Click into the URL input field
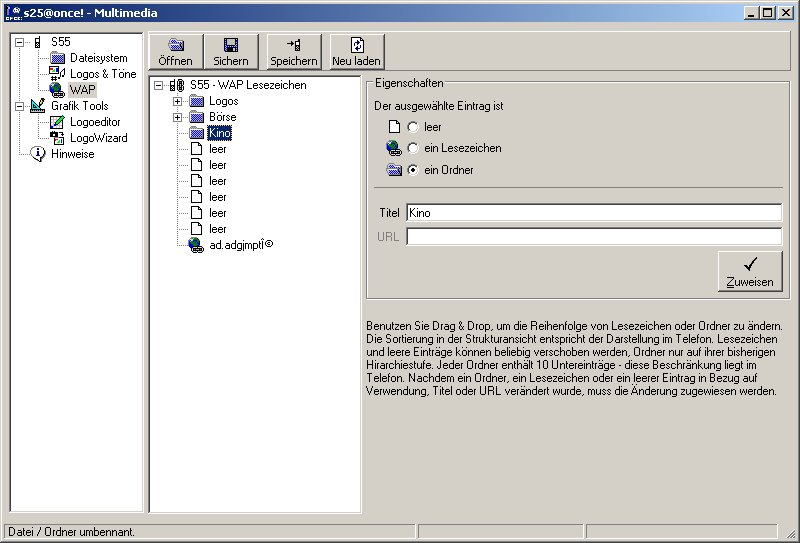The height and width of the screenshot is (543, 800). 594,236
